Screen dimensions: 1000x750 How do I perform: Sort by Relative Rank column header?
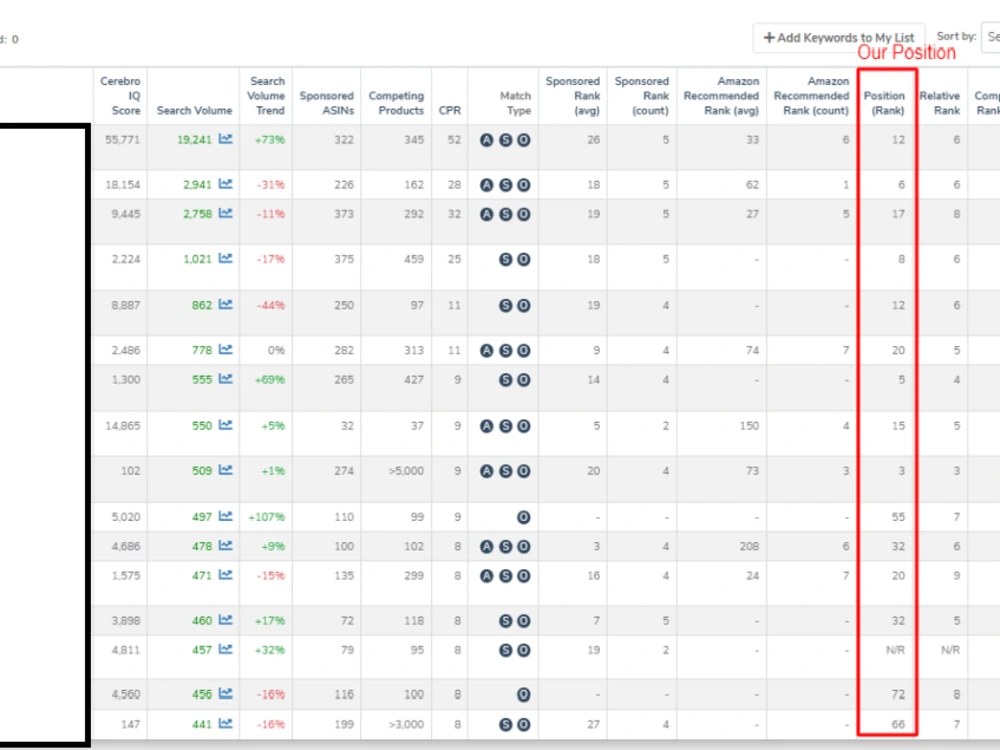tap(939, 103)
